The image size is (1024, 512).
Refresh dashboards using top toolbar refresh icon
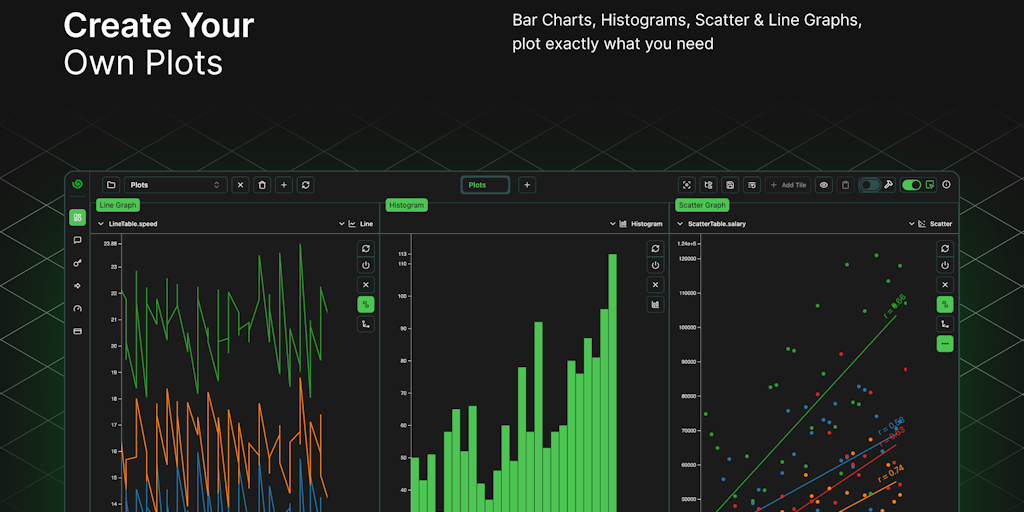305,185
